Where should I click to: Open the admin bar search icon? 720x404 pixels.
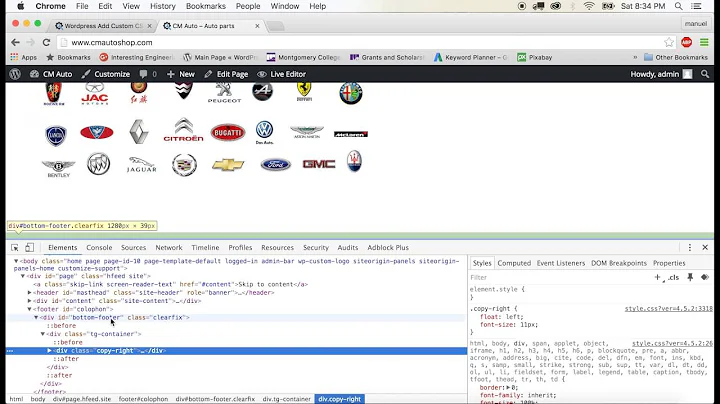[705, 74]
